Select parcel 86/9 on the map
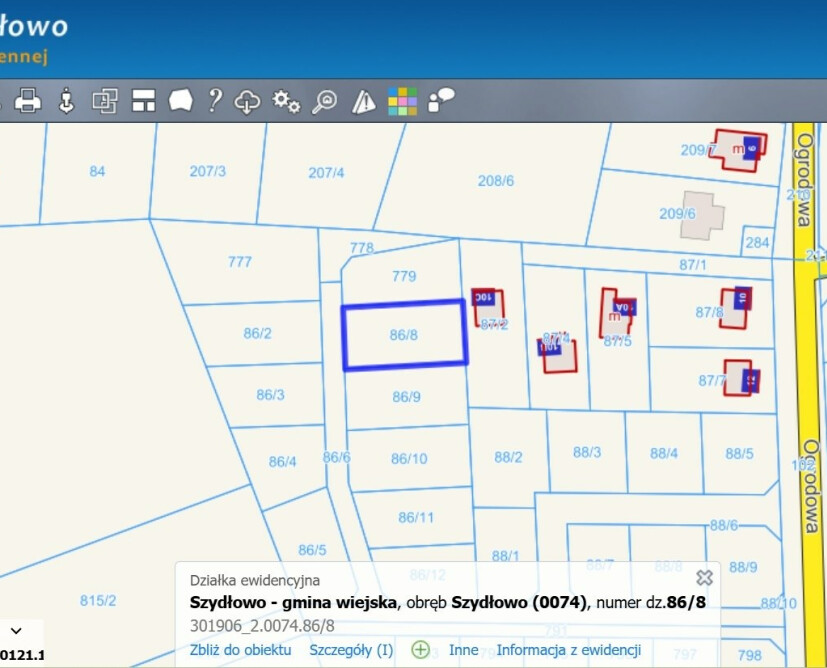The height and width of the screenshot is (668, 827). [x=406, y=396]
